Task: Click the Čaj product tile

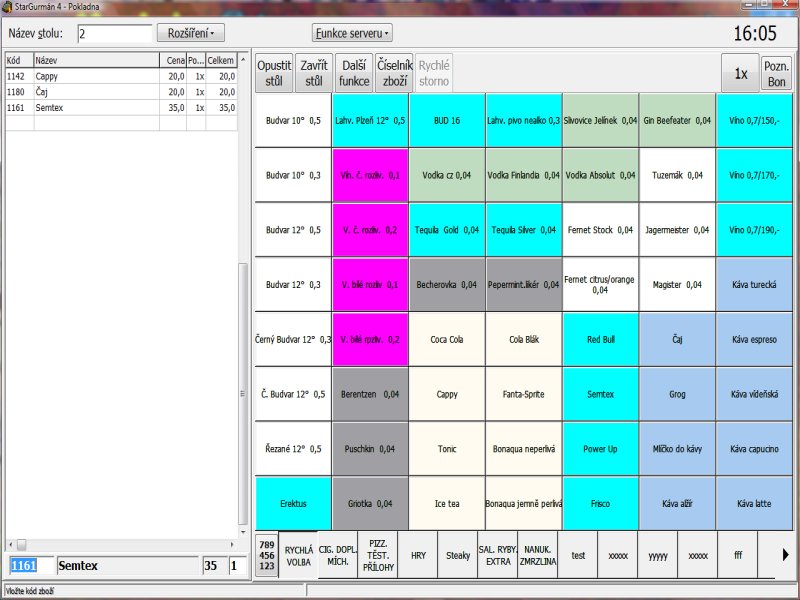Action: (x=677, y=339)
